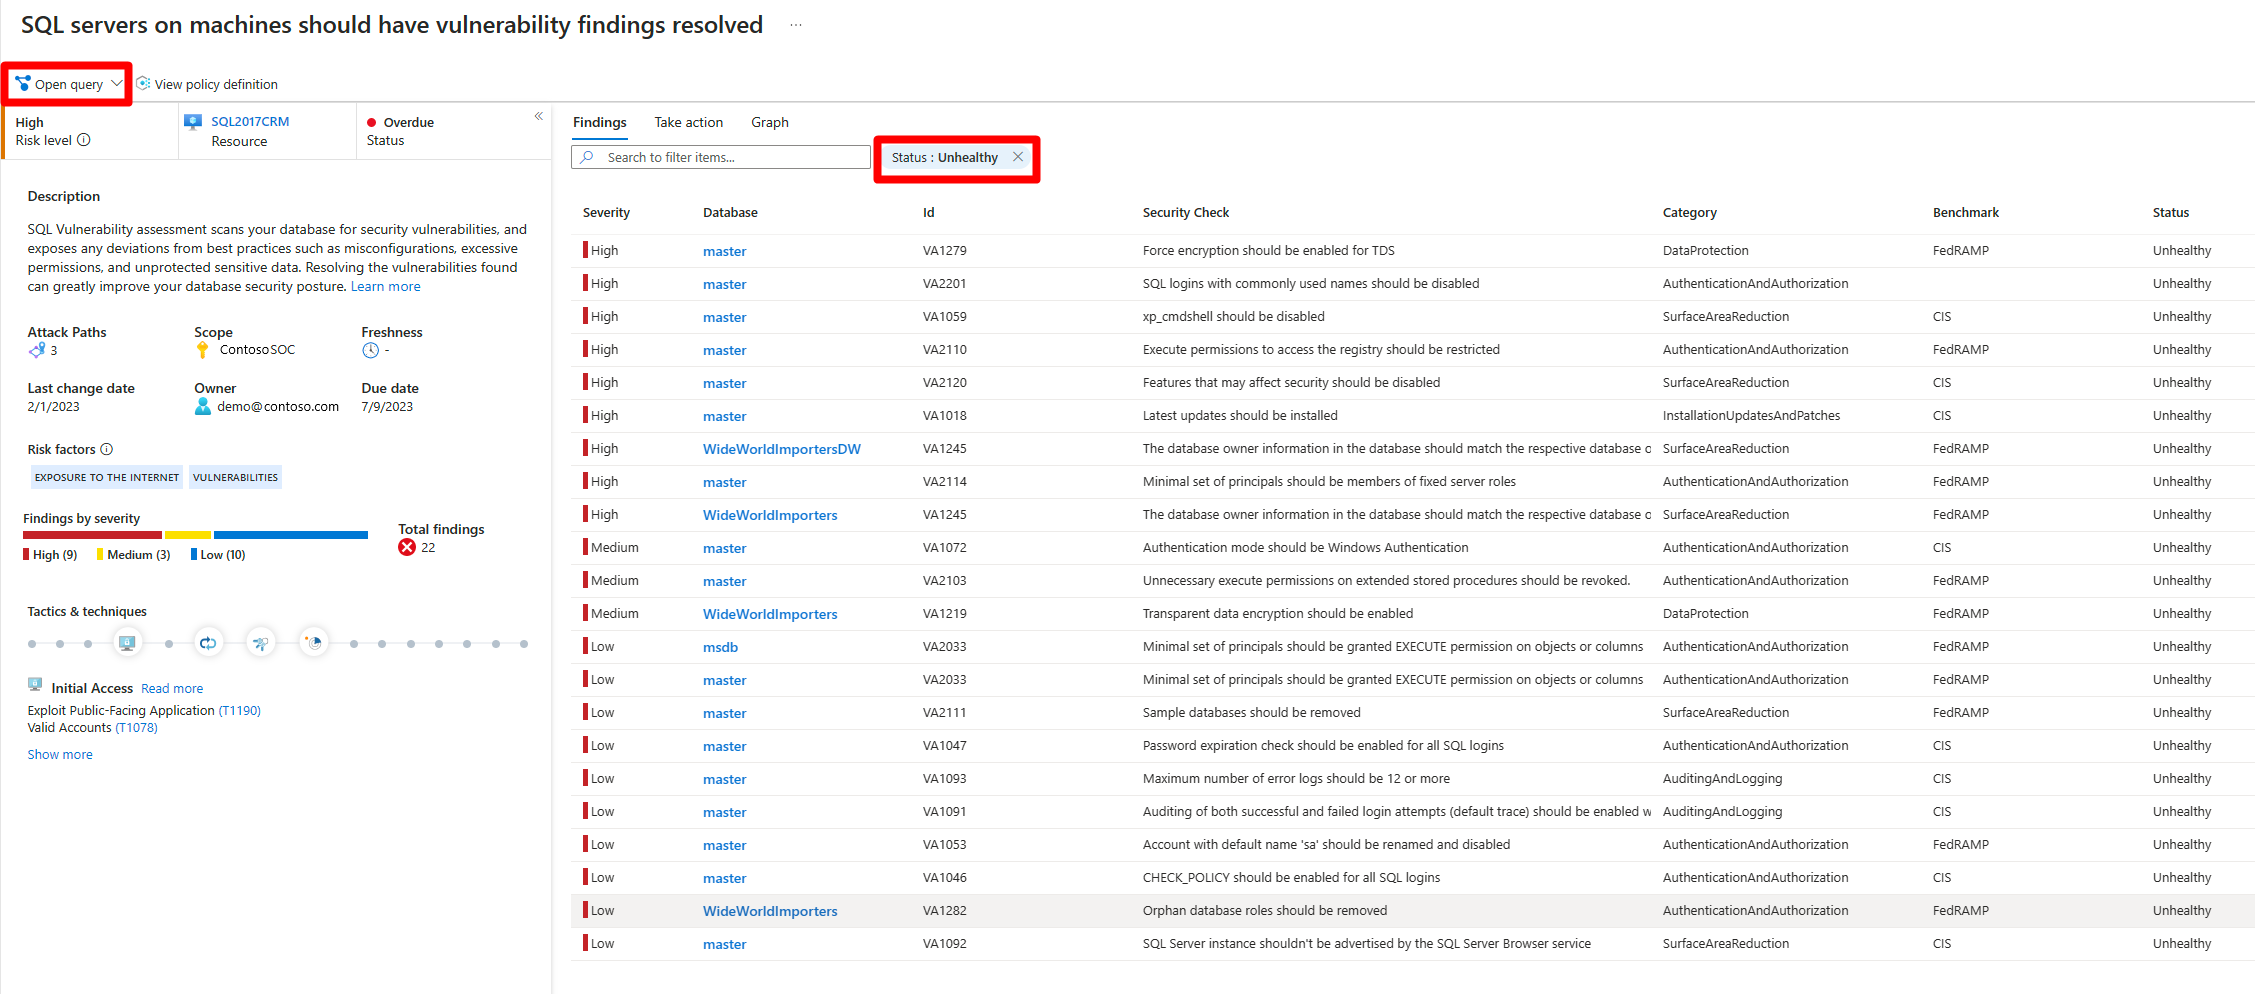Viewport: 2255px width, 994px height.
Task: Open master link in VA1059 row
Action: pos(725,318)
